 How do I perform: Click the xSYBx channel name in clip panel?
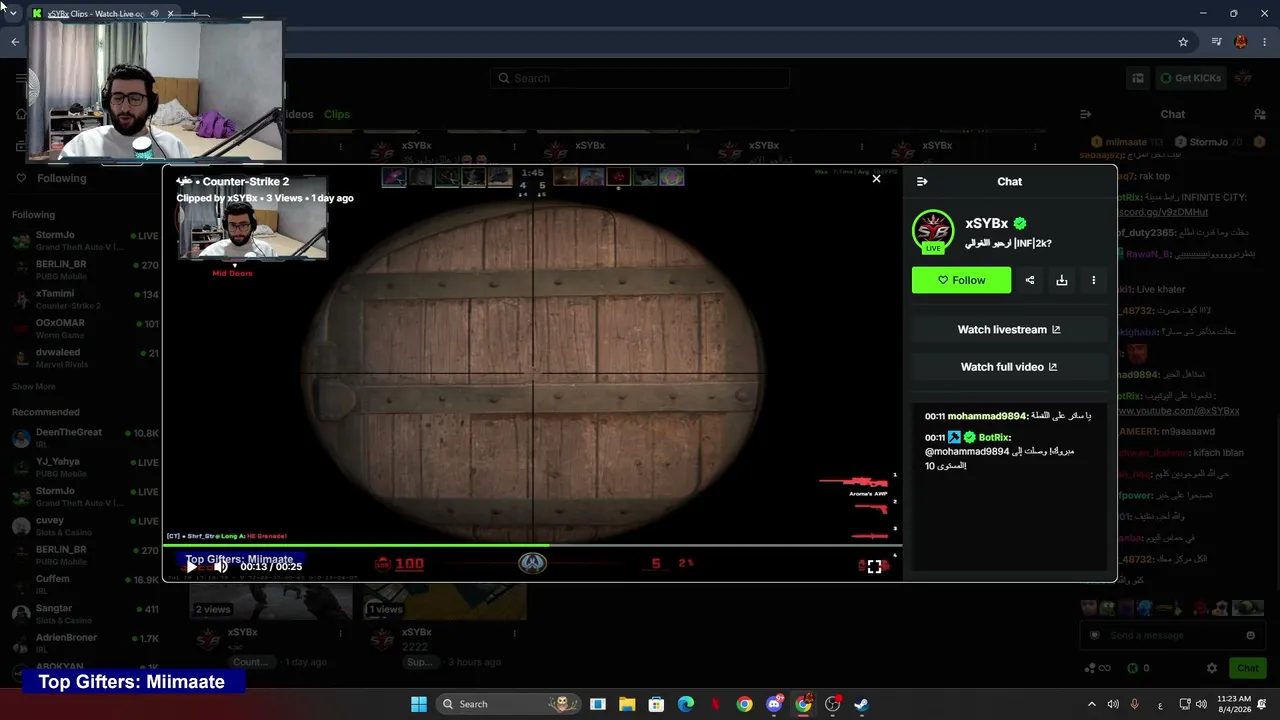[x=987, y=223]
